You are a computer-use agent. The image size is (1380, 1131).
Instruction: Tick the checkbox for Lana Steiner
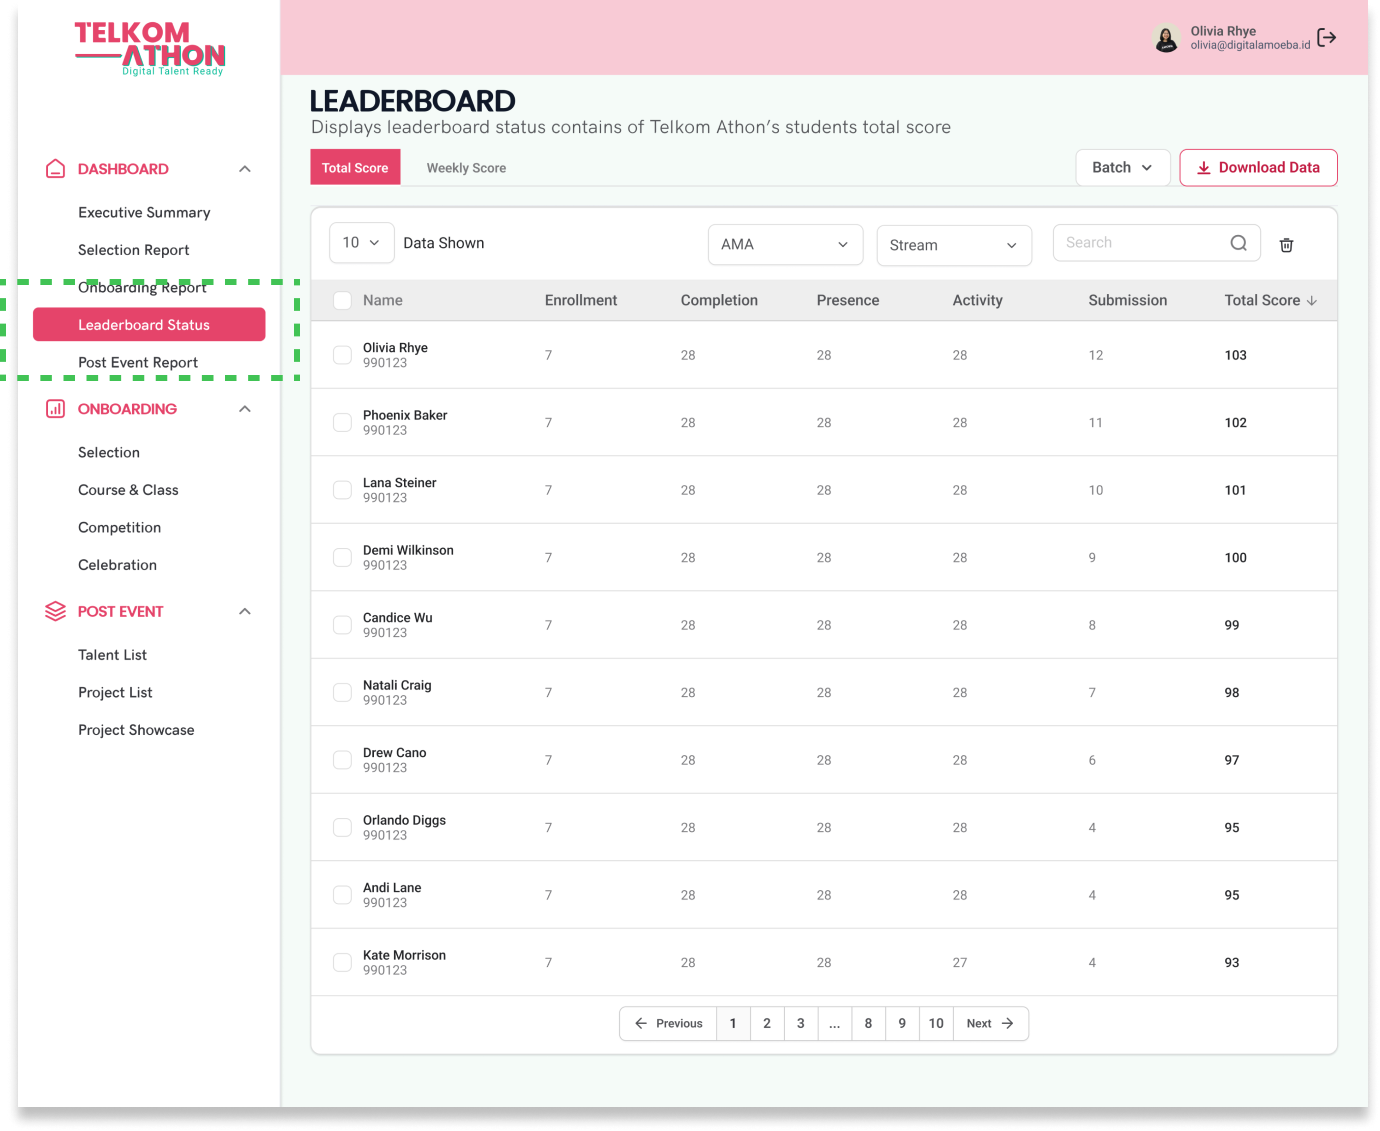pyautogui.click(x=342, y=490)
